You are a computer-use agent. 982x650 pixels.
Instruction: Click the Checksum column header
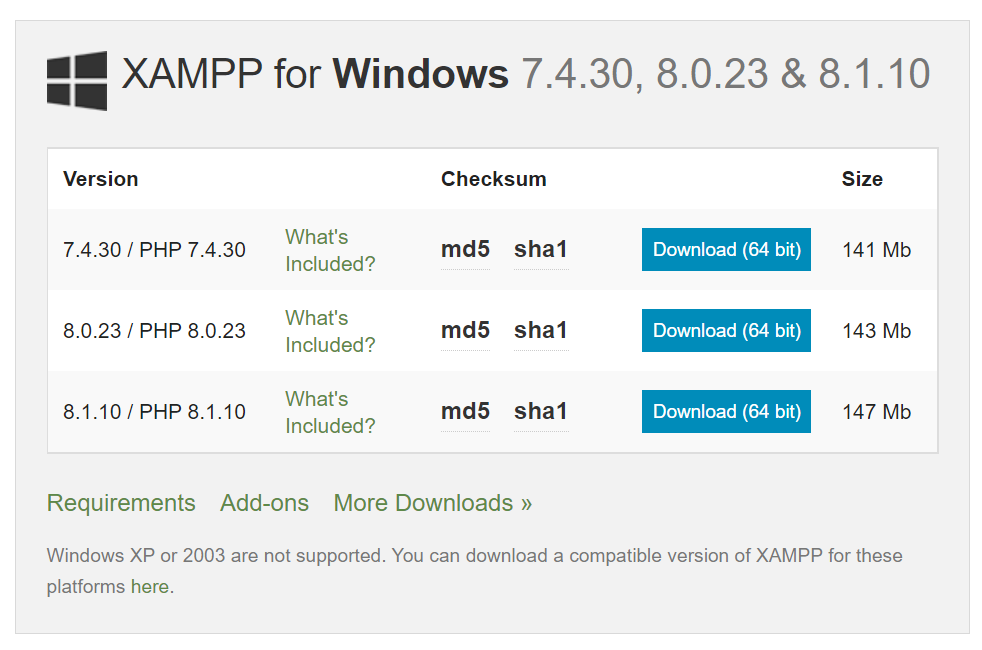pyautogui.click(x=494, y=179)
